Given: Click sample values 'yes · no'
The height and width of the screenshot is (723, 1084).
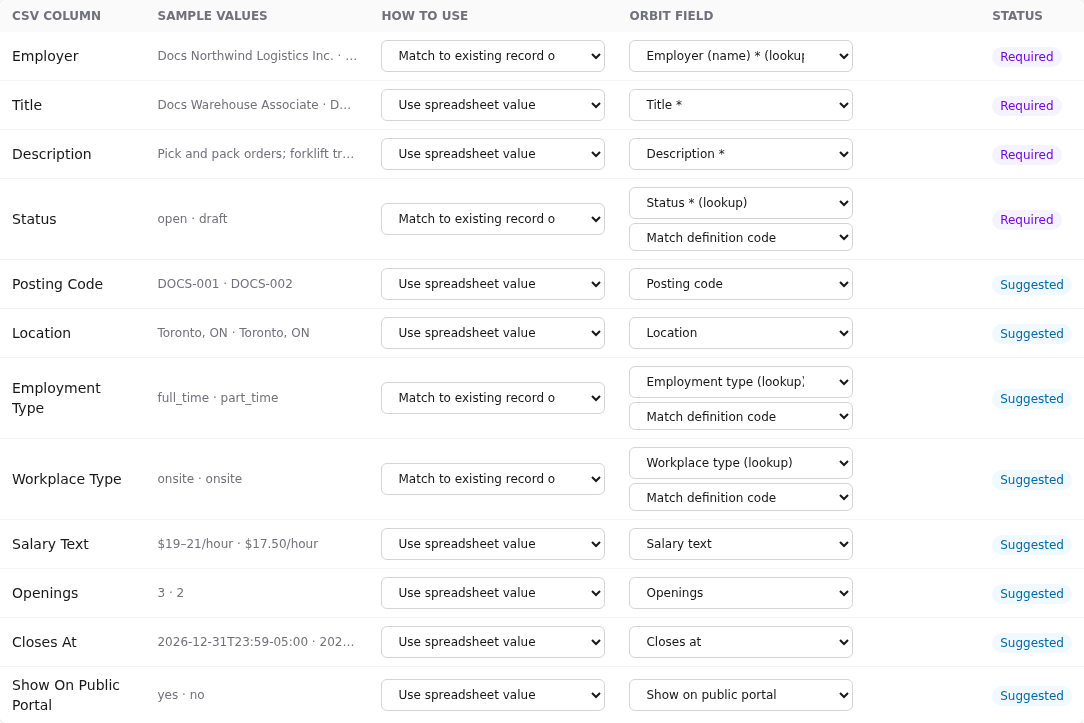Looking at the screenshot, I should point(181,695).
